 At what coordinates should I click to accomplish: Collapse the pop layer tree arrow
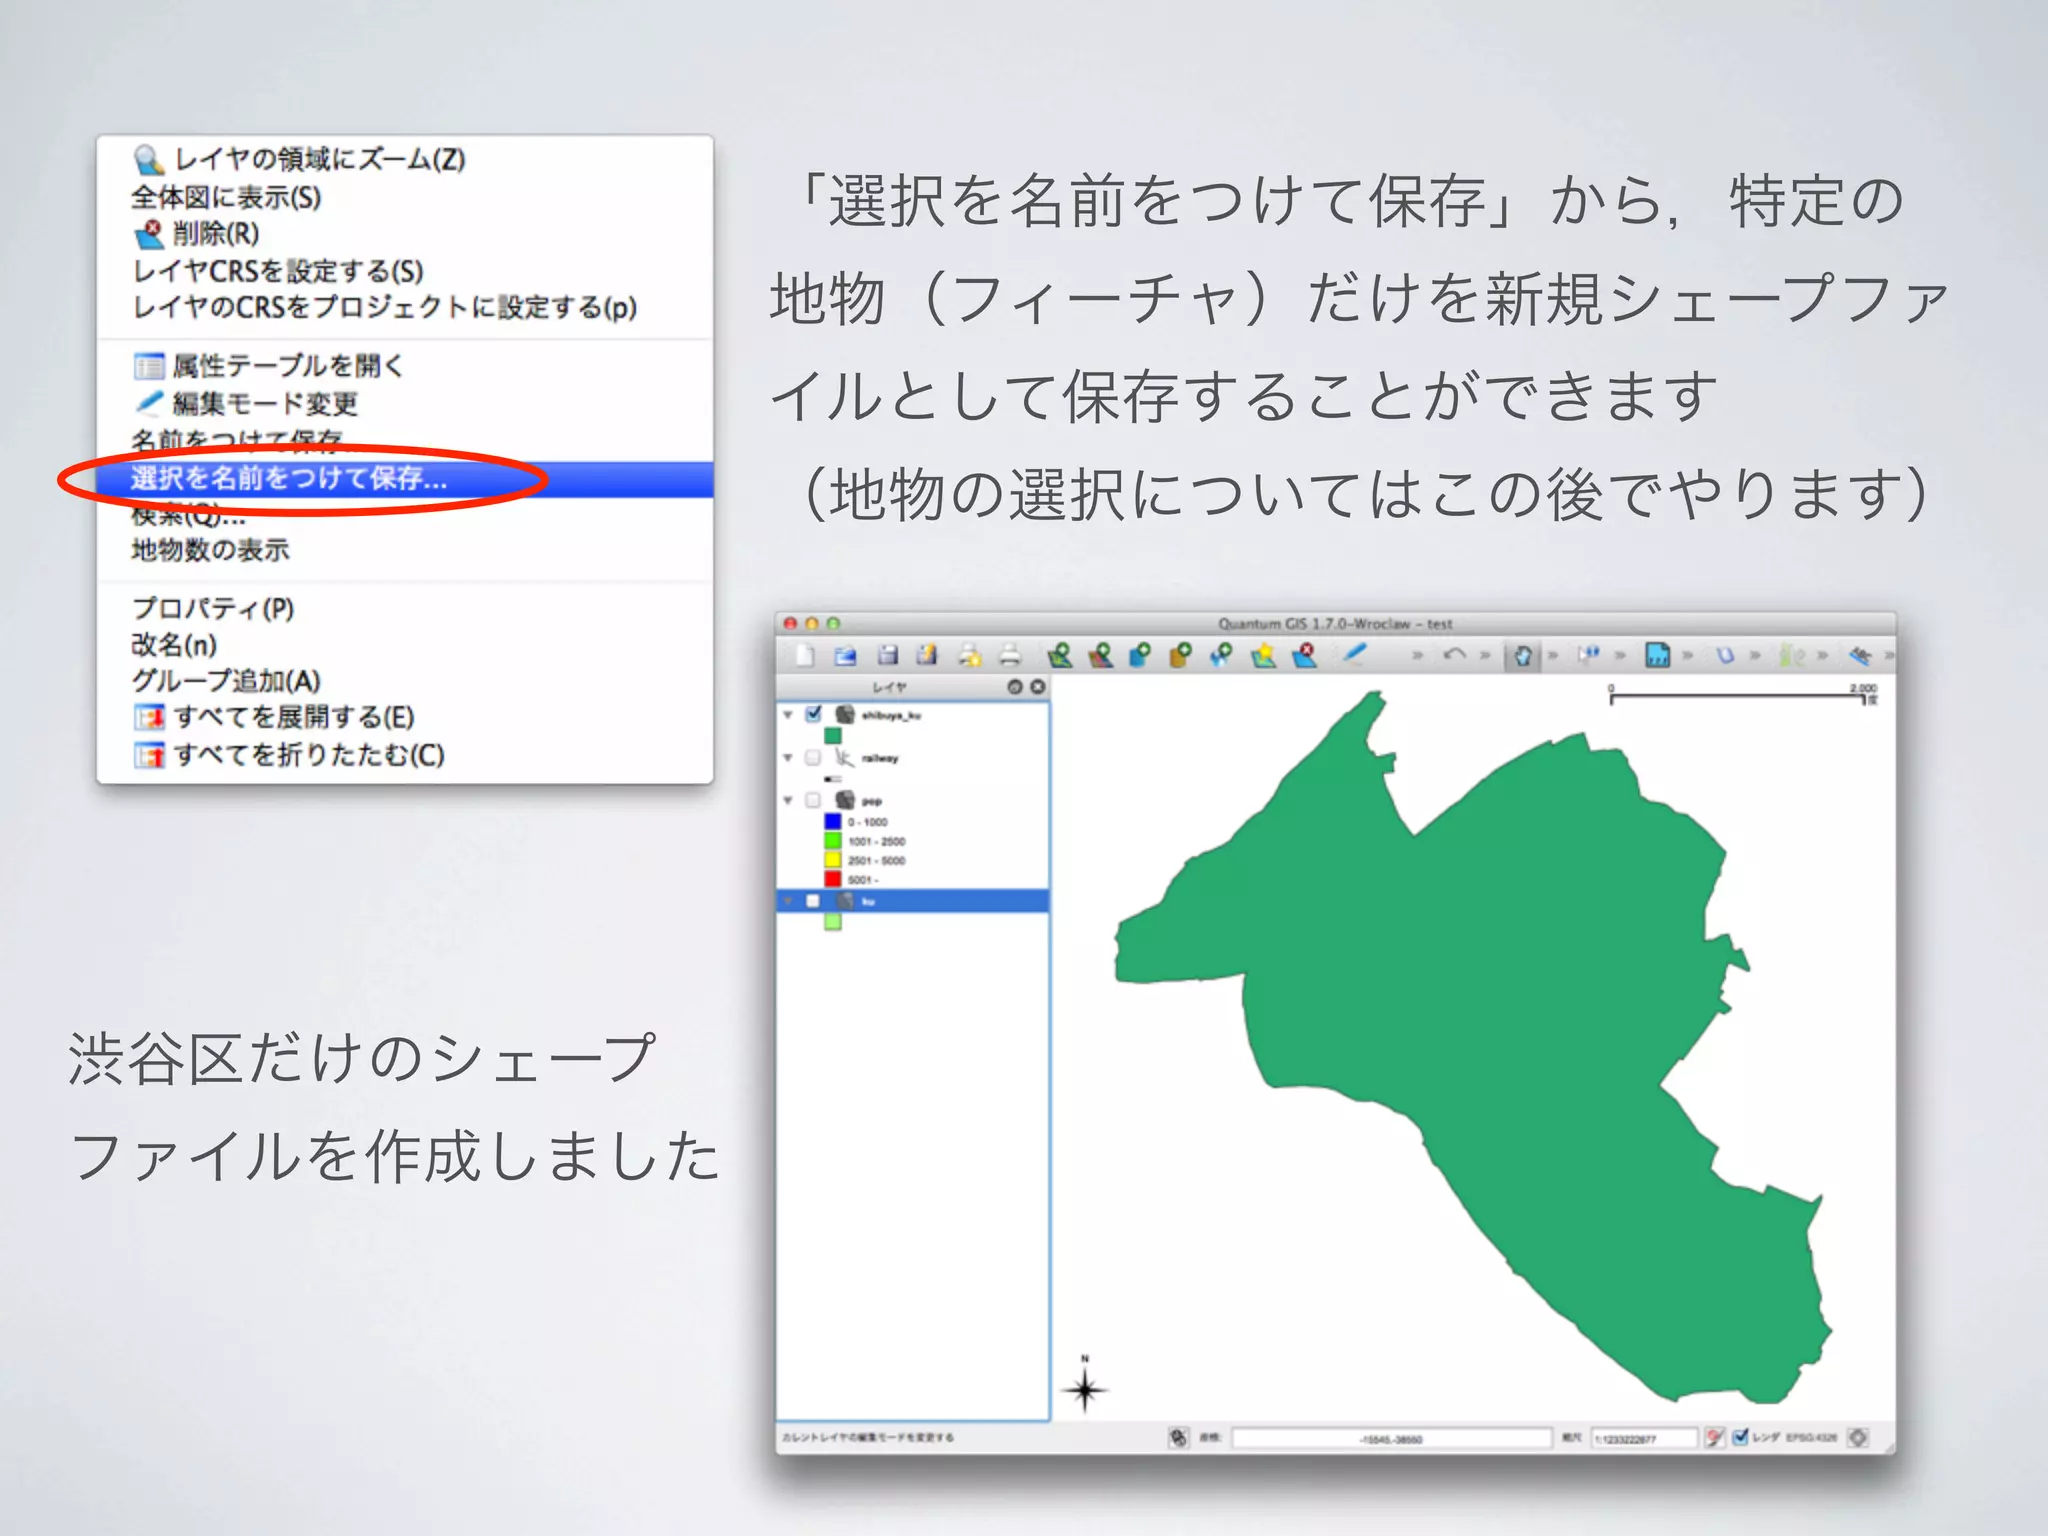pyautogui.click(x=788, y=800)
